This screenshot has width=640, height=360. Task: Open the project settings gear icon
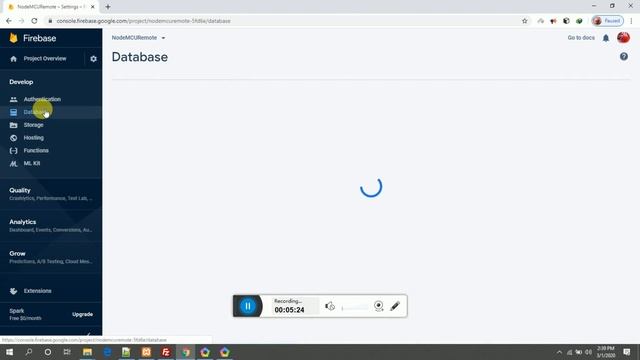click(93, 59)
